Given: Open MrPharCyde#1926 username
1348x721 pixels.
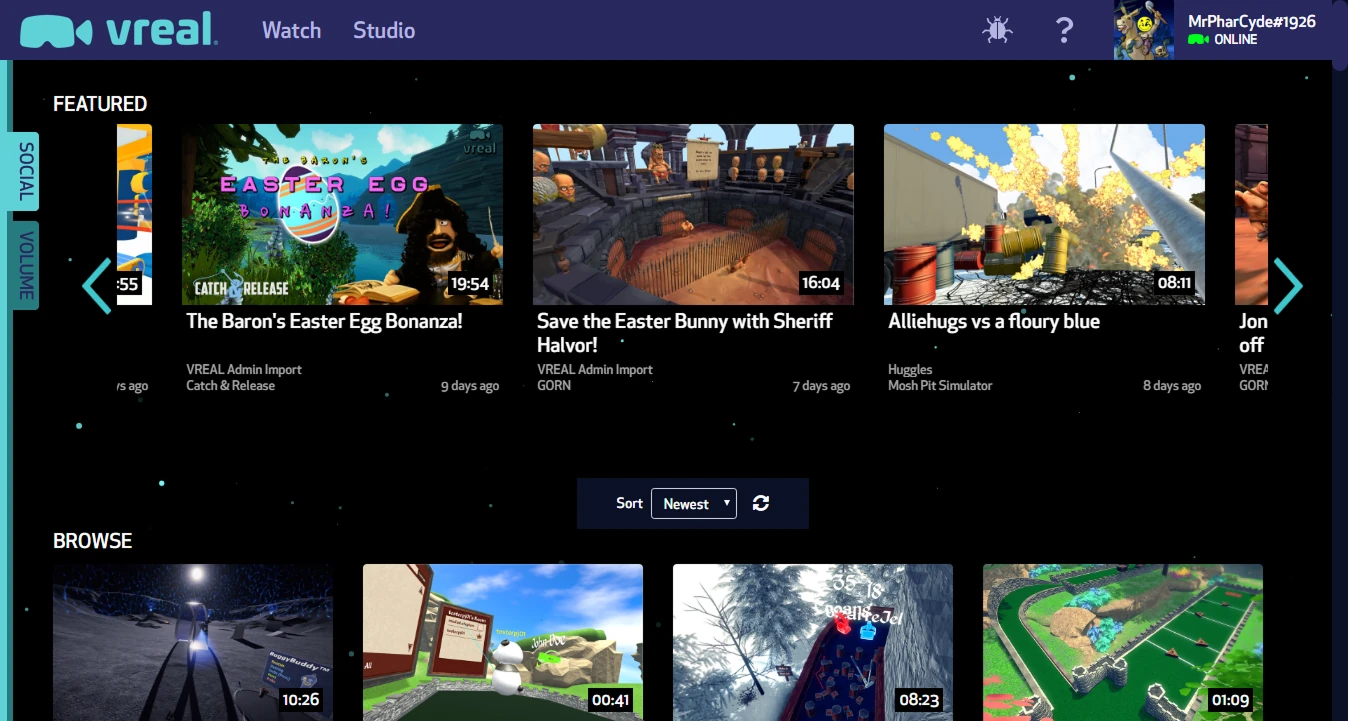Looking at the screenshot, I should point(1251,21).
